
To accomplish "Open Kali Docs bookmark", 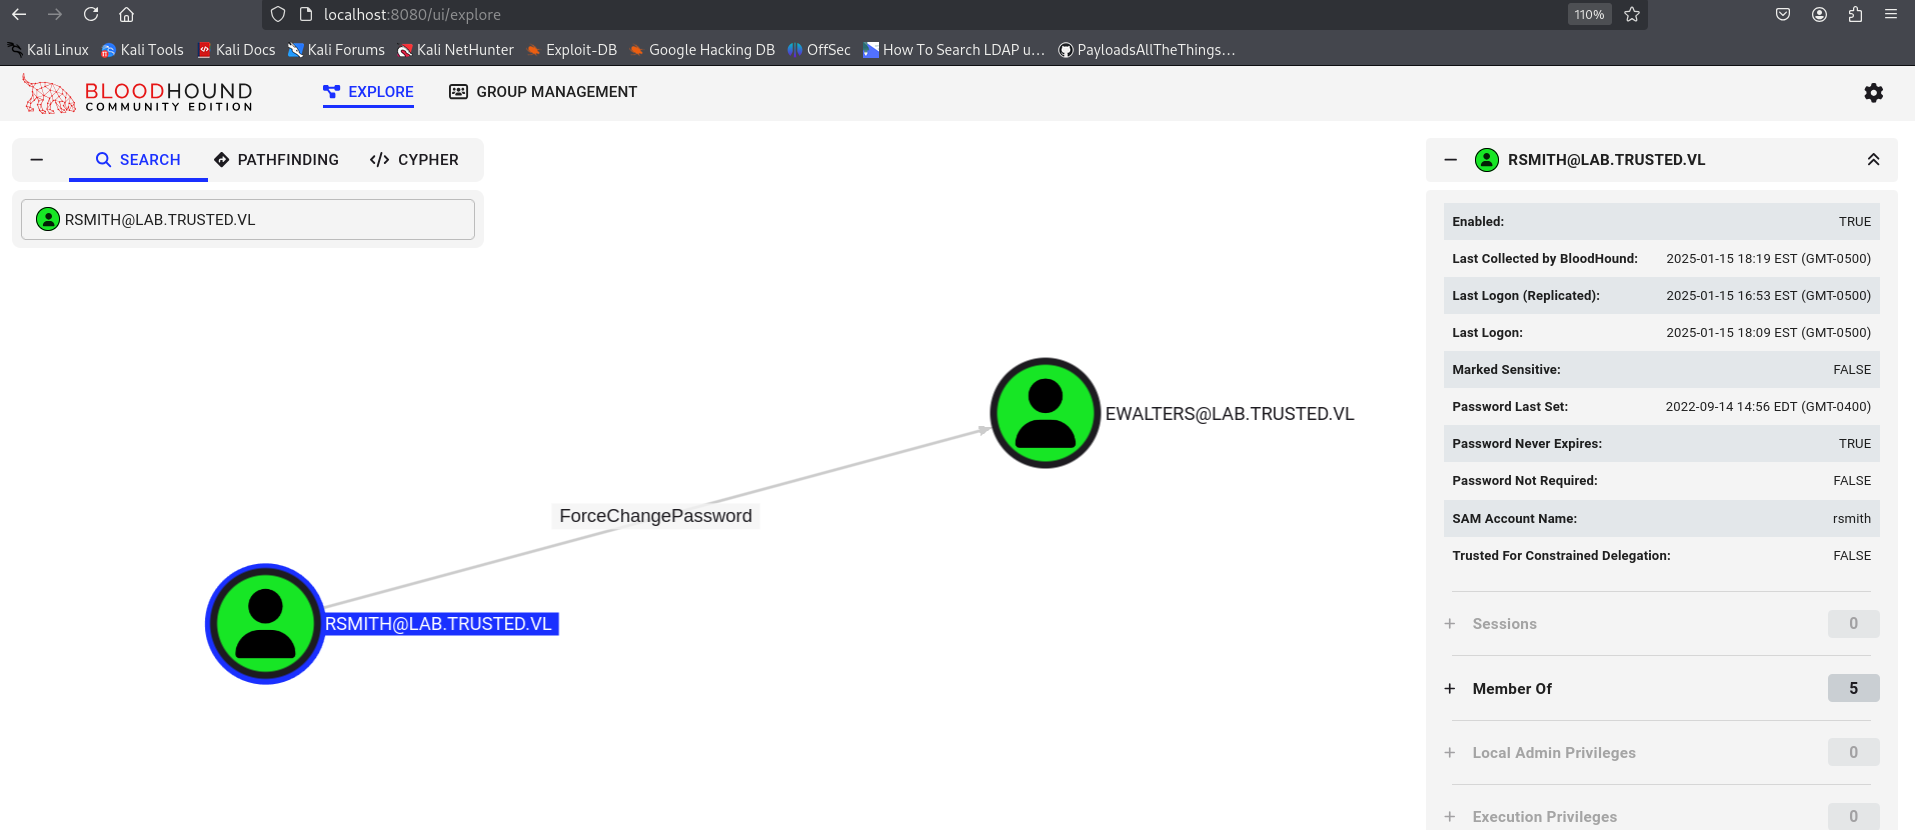I will pyautogui.click(x=236, y=50).
